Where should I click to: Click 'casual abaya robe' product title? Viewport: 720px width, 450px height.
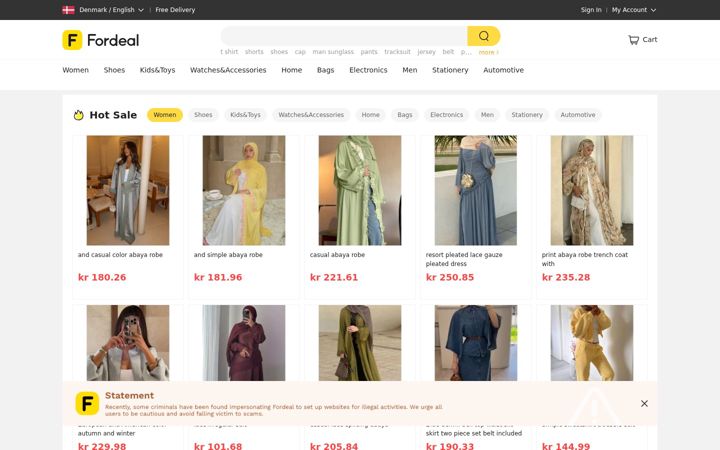tap(338, 255)
